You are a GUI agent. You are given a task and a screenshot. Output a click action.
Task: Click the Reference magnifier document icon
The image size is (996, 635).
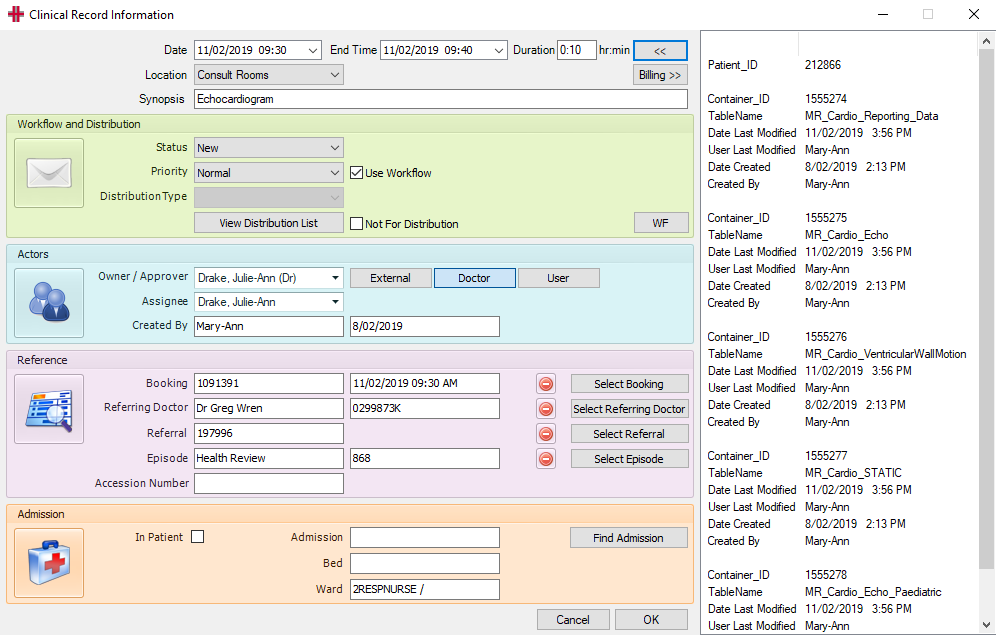tap(49, 409)
